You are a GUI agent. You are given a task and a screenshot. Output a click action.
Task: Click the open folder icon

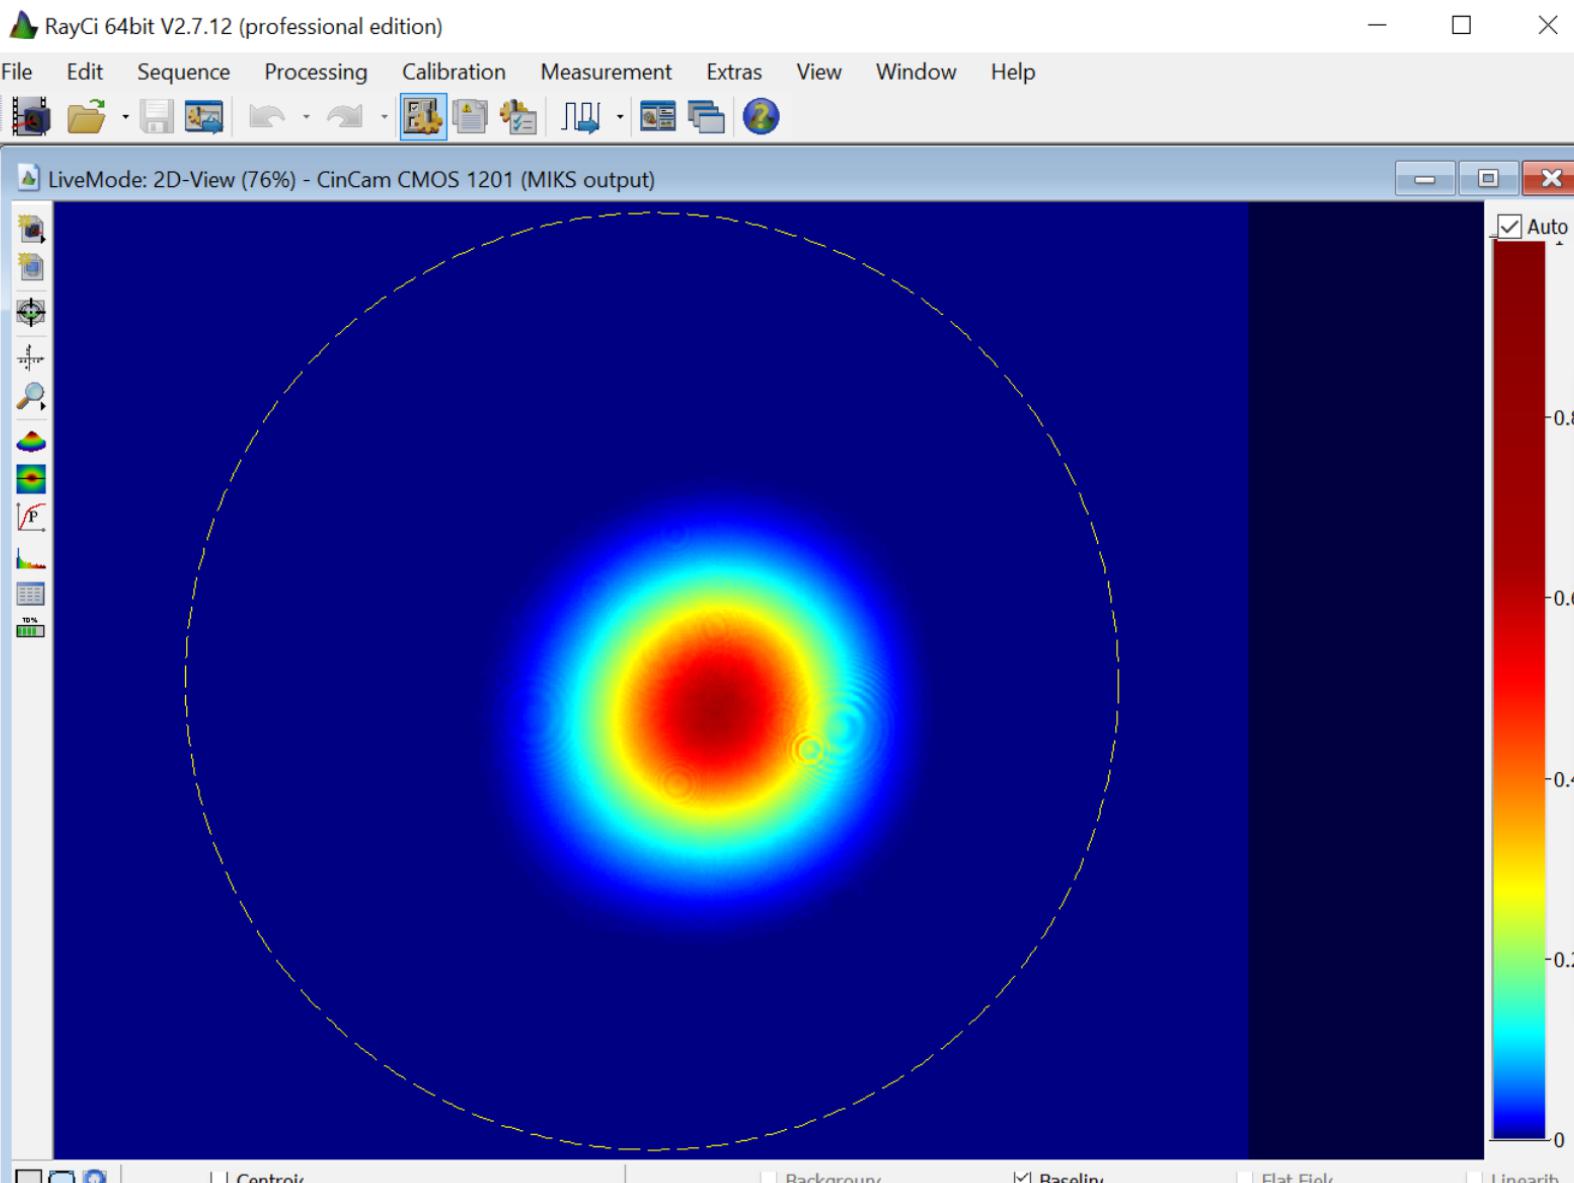pos(86,117)
